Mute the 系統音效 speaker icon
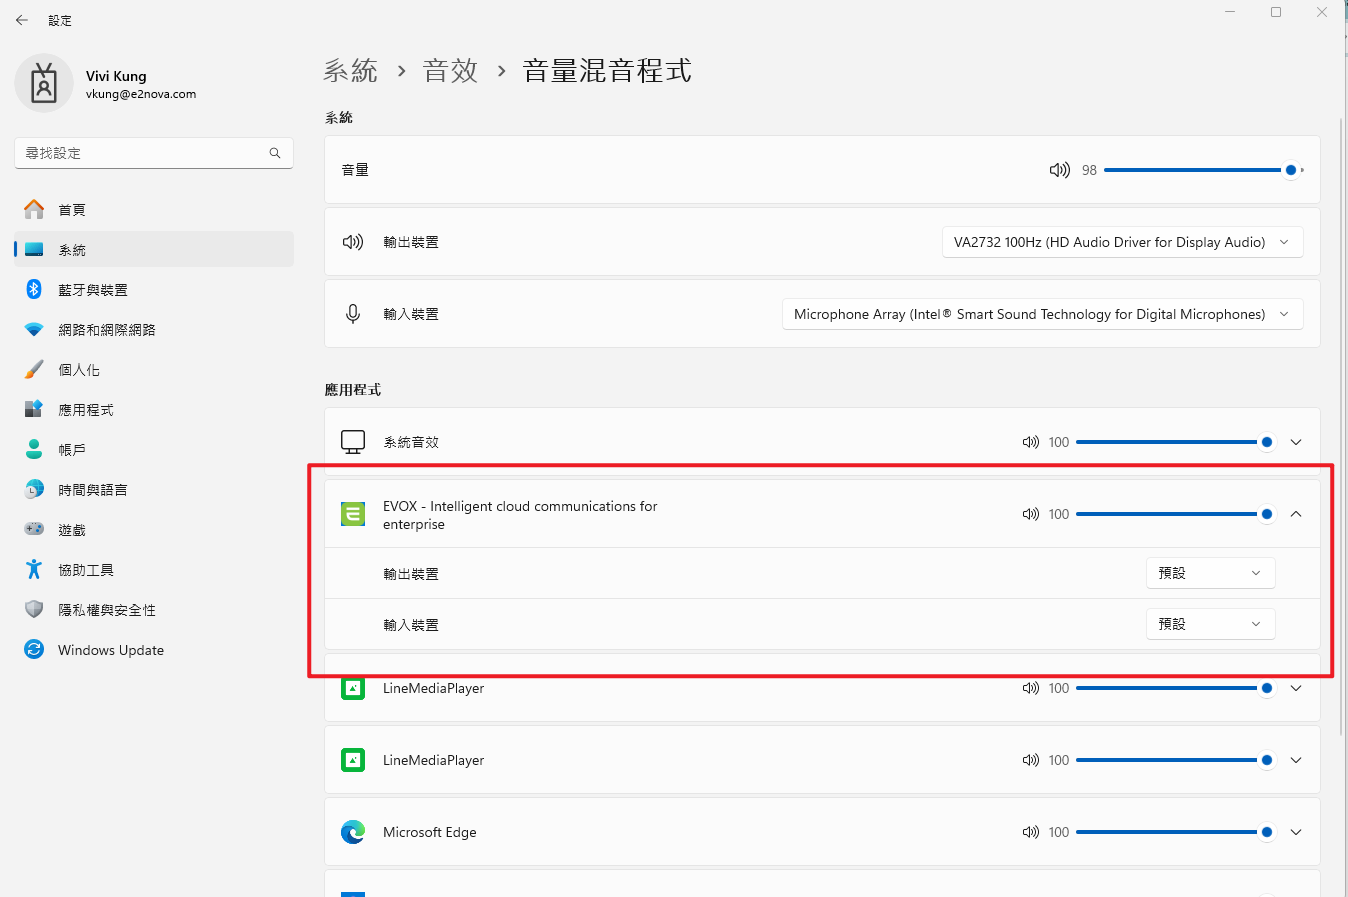Viewport: 1348px width, 897px height. click(1030, 442)
